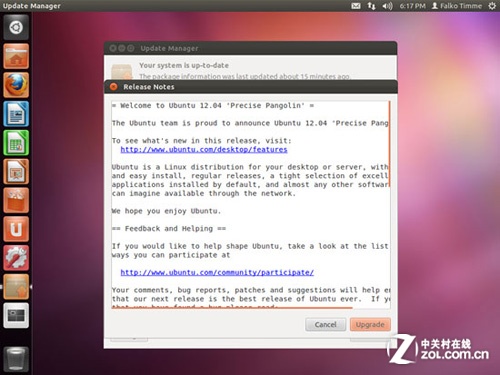
Task: Open the ubuntu.com/community/participate link
Action: (x=217, y=272)
